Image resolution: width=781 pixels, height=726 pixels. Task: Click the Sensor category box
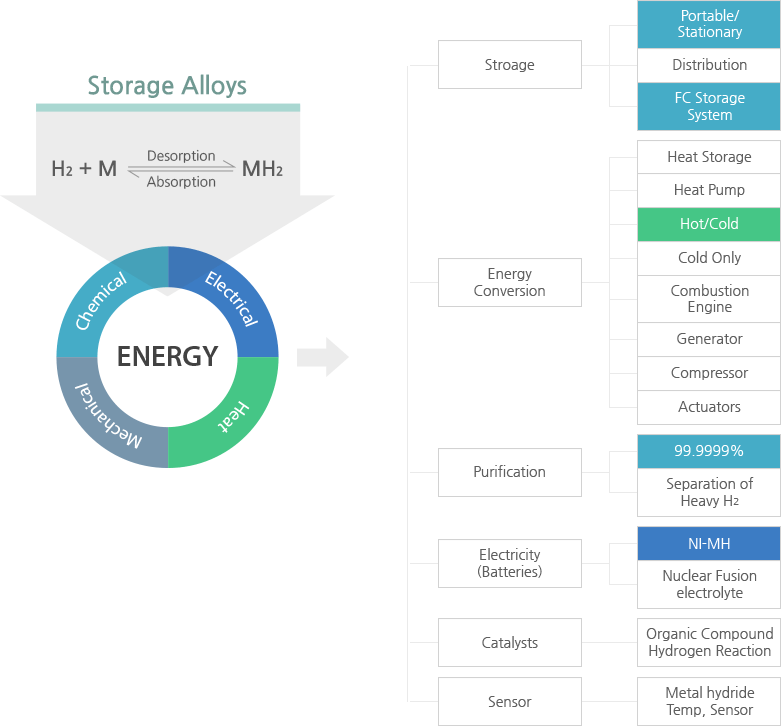[510, 701]
